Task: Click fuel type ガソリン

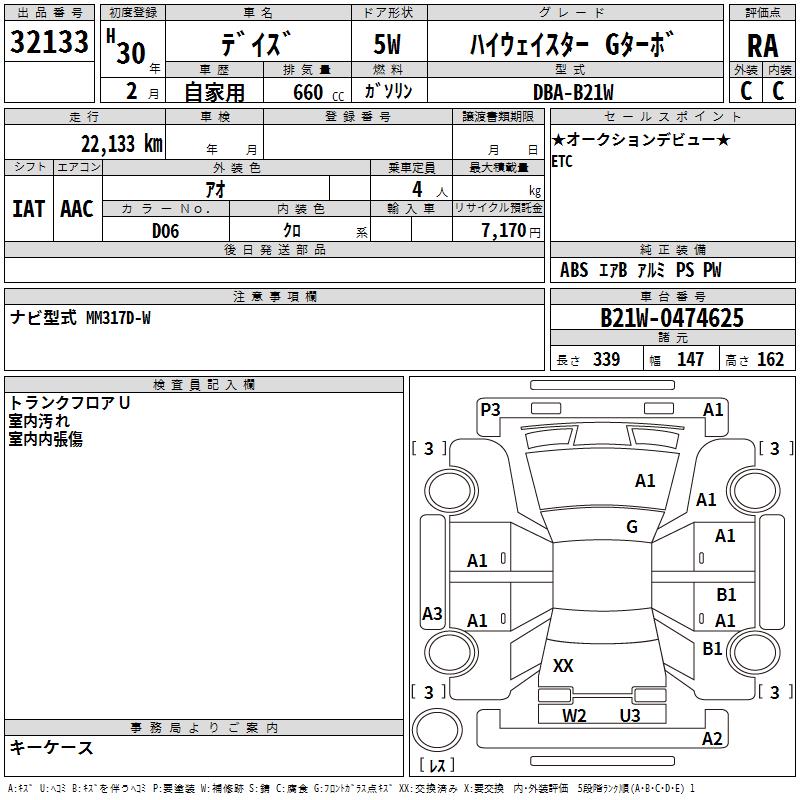Action: click(x=388, y=91)
